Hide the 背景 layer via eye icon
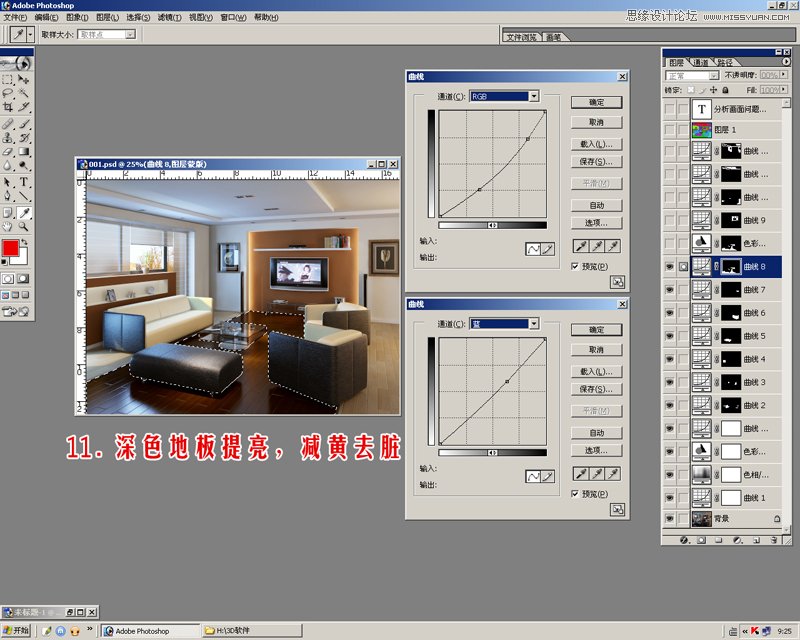 pyautogui.click(x=669, y=519)
